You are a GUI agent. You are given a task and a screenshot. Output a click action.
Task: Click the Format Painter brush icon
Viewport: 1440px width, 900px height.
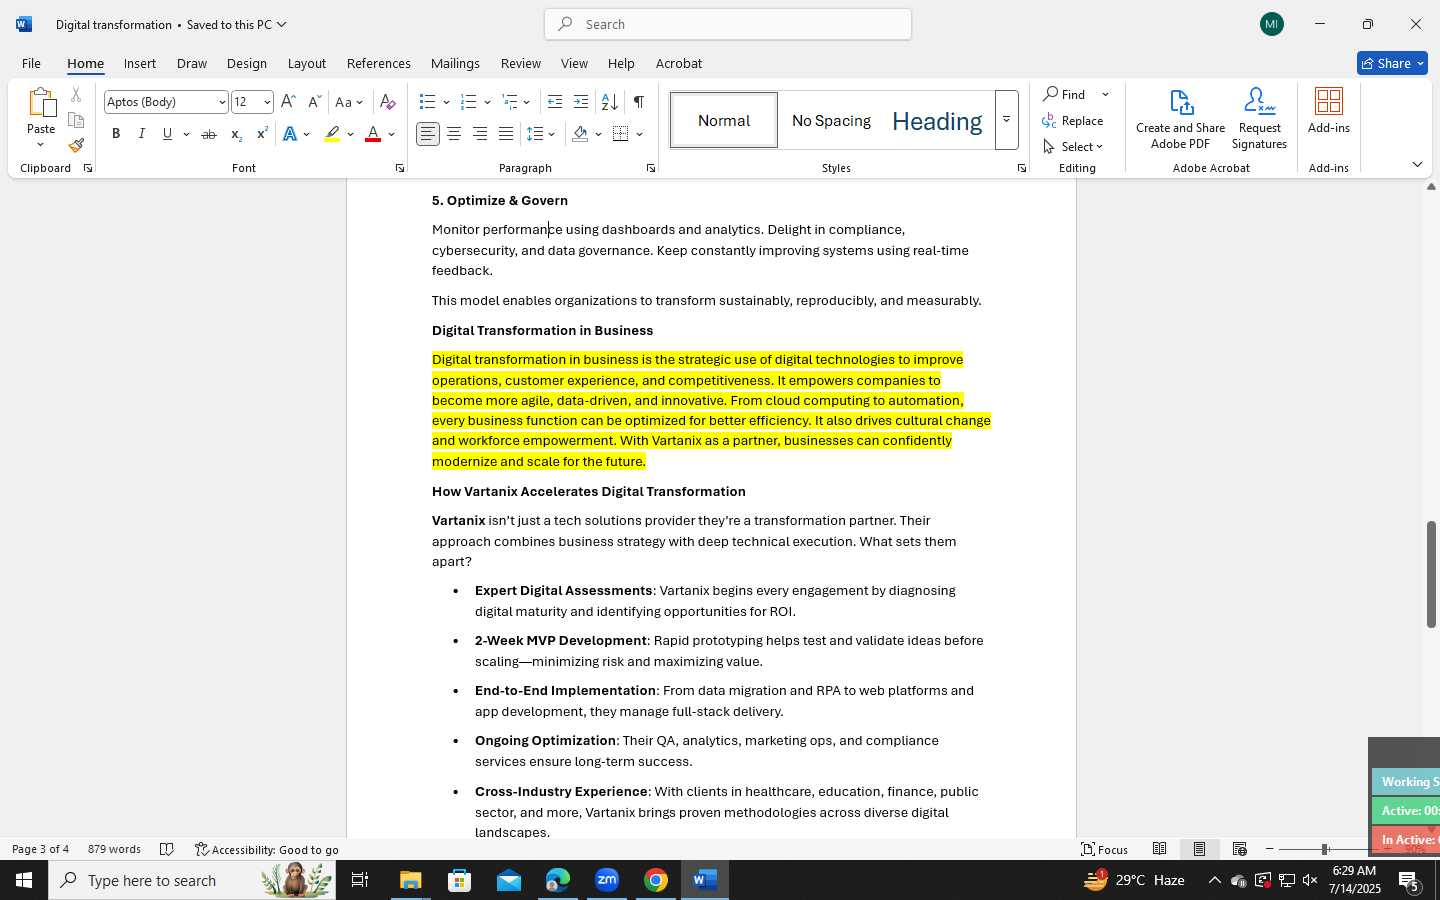click(76, 145)
